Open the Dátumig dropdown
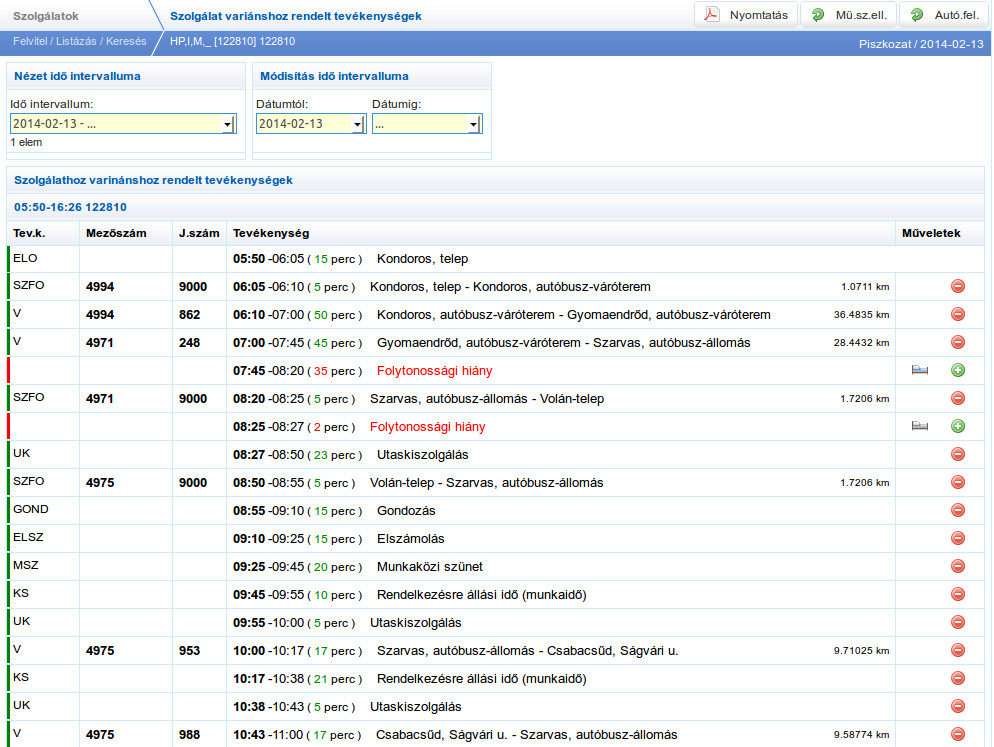 click(x=427, y=124)
